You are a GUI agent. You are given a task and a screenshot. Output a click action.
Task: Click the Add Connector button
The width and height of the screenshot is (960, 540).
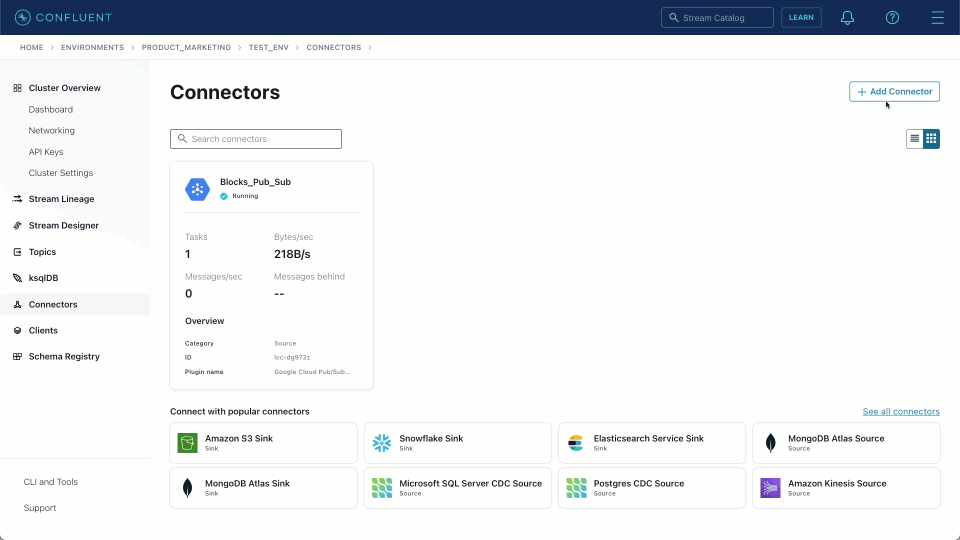[894, 92]
